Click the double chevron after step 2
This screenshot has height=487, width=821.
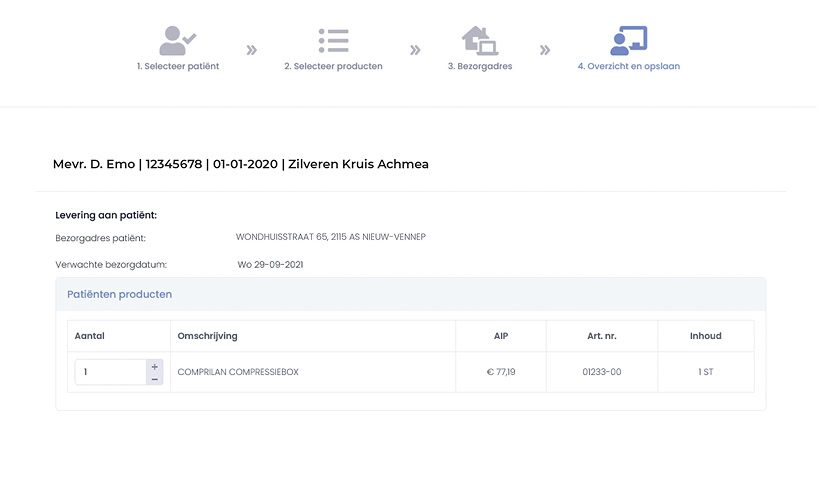click(415, 49)
